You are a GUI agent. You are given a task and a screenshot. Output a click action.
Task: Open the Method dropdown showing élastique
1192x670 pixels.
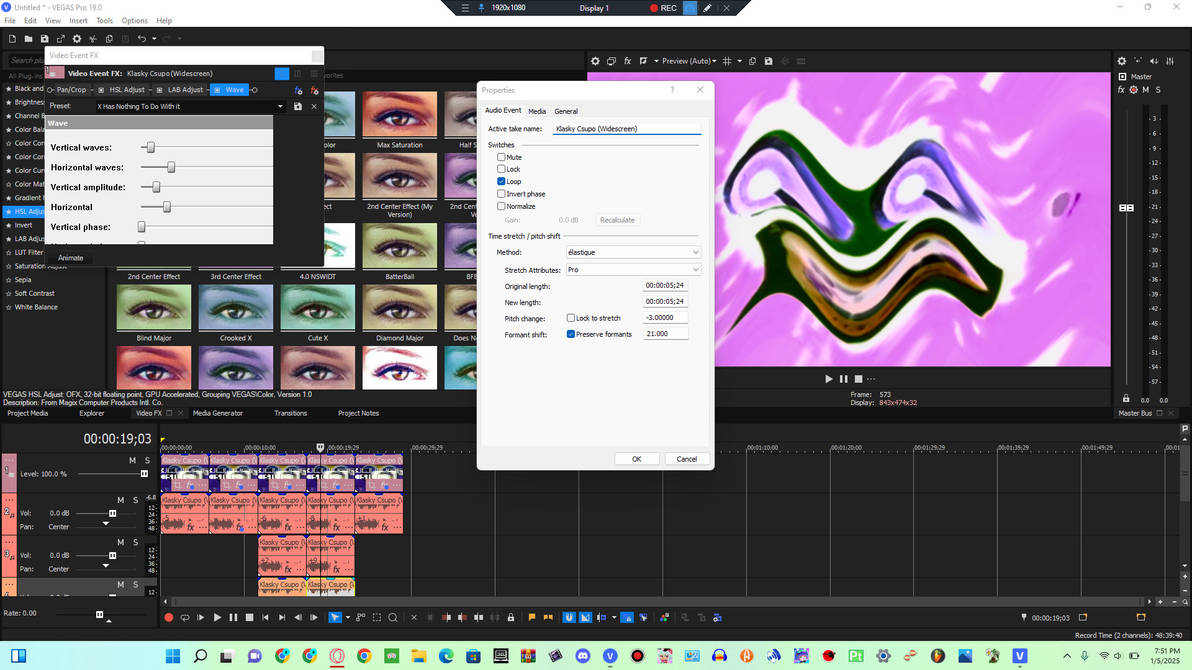633,252
